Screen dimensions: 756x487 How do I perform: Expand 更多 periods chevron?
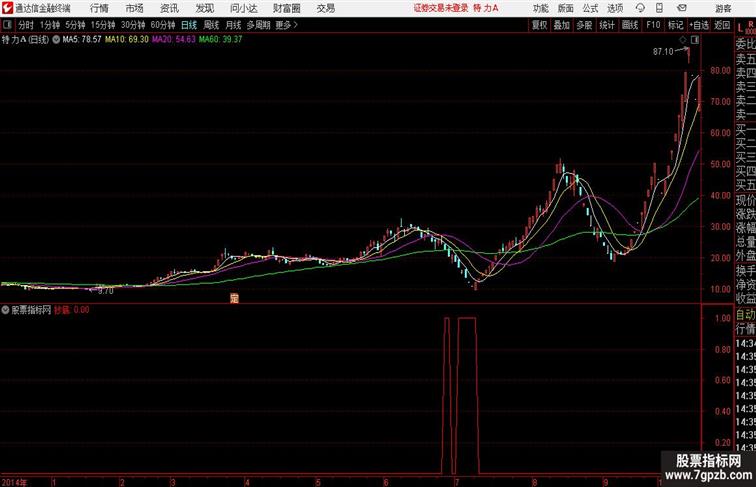click(287, 25)
